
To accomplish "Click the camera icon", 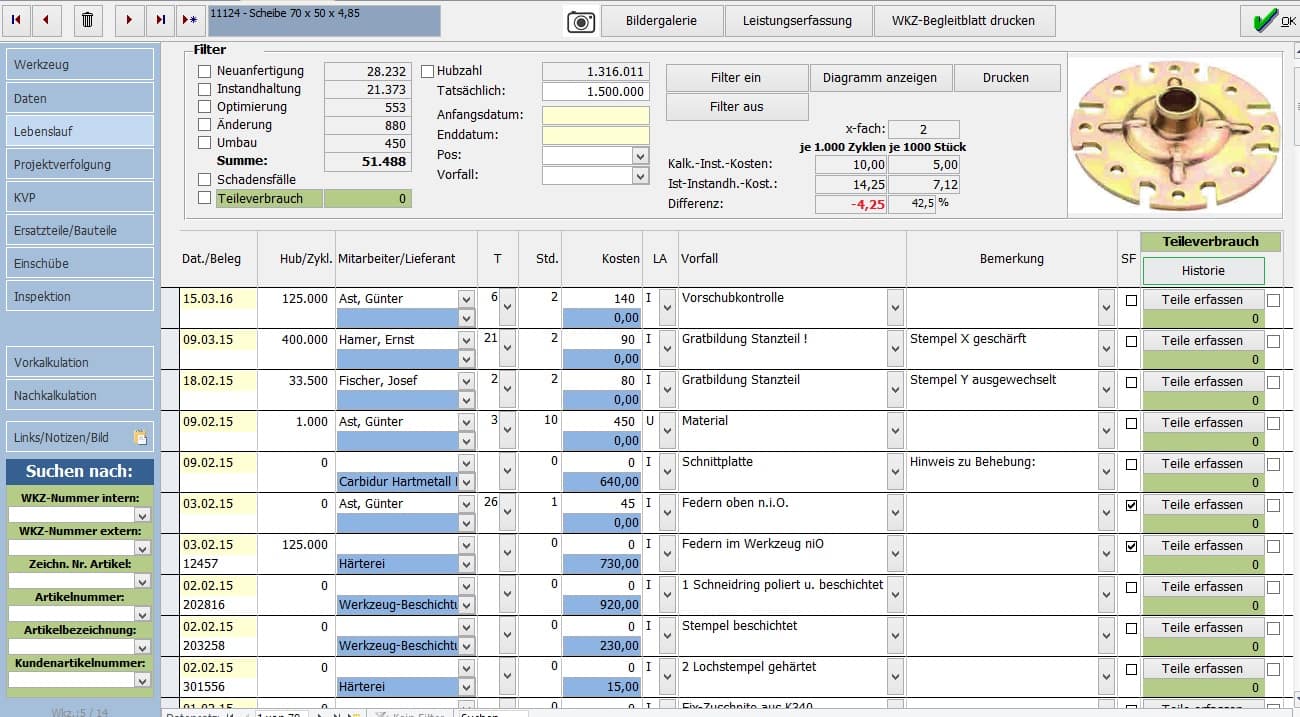I will tap(581, 21).
